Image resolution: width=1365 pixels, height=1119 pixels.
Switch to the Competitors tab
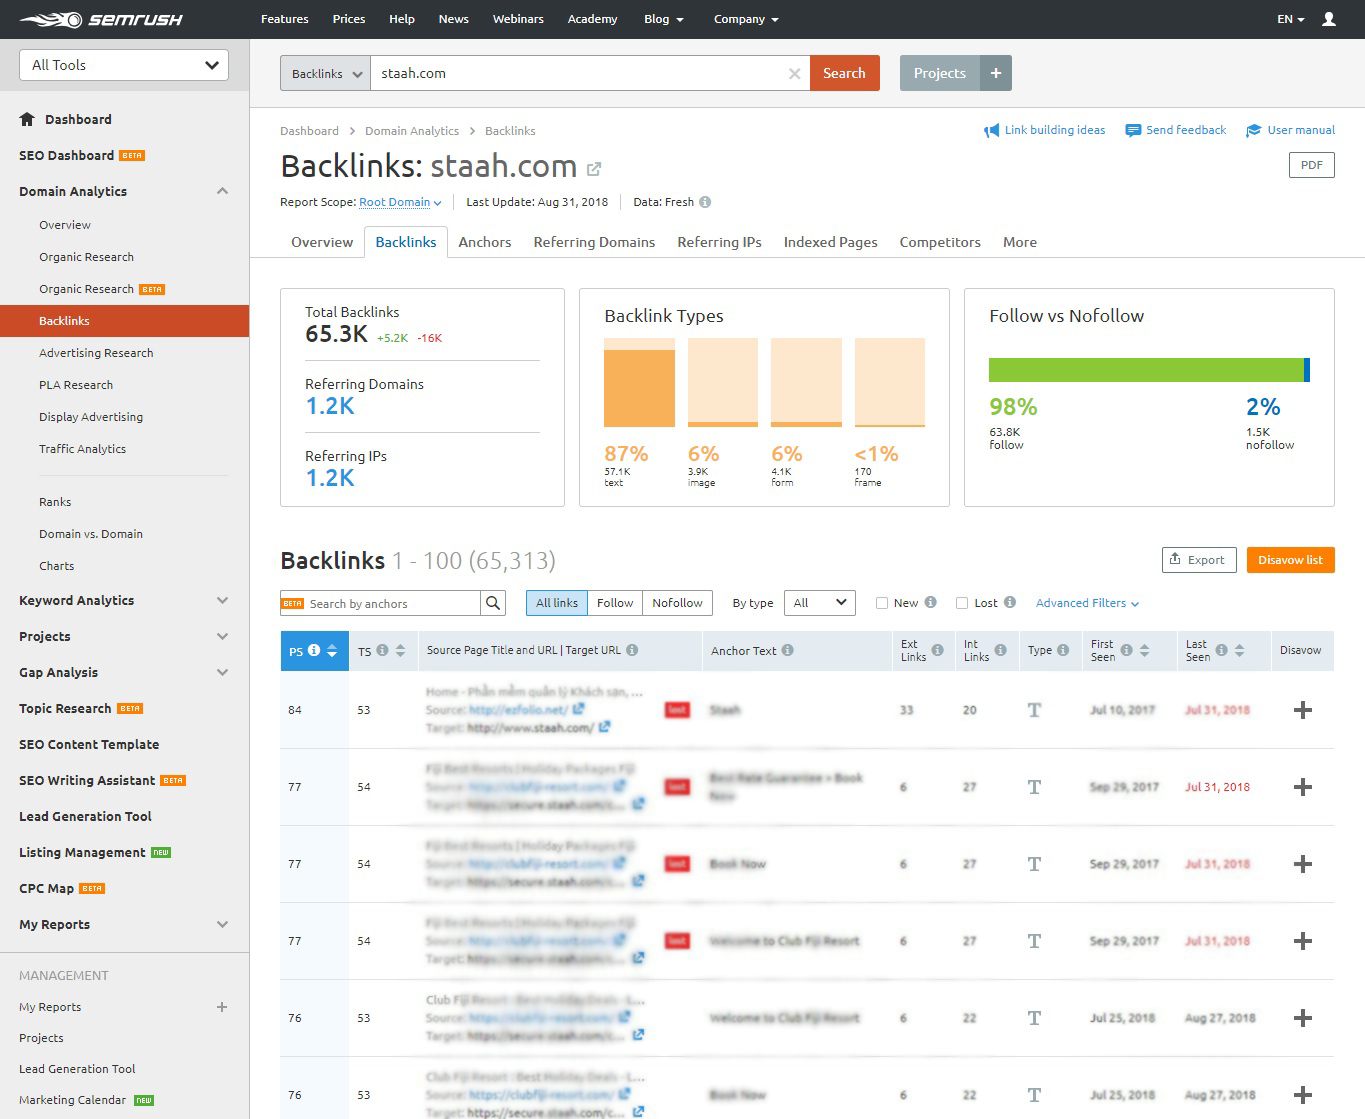point(940,242)
